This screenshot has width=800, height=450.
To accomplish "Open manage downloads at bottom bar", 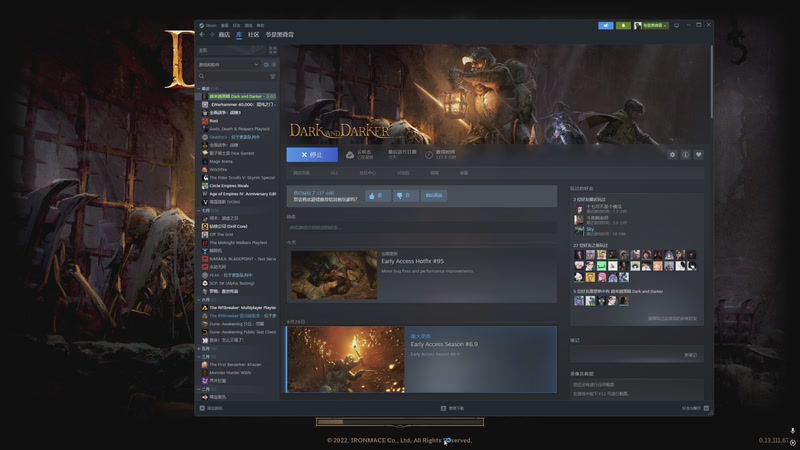I will click(453, 408).
